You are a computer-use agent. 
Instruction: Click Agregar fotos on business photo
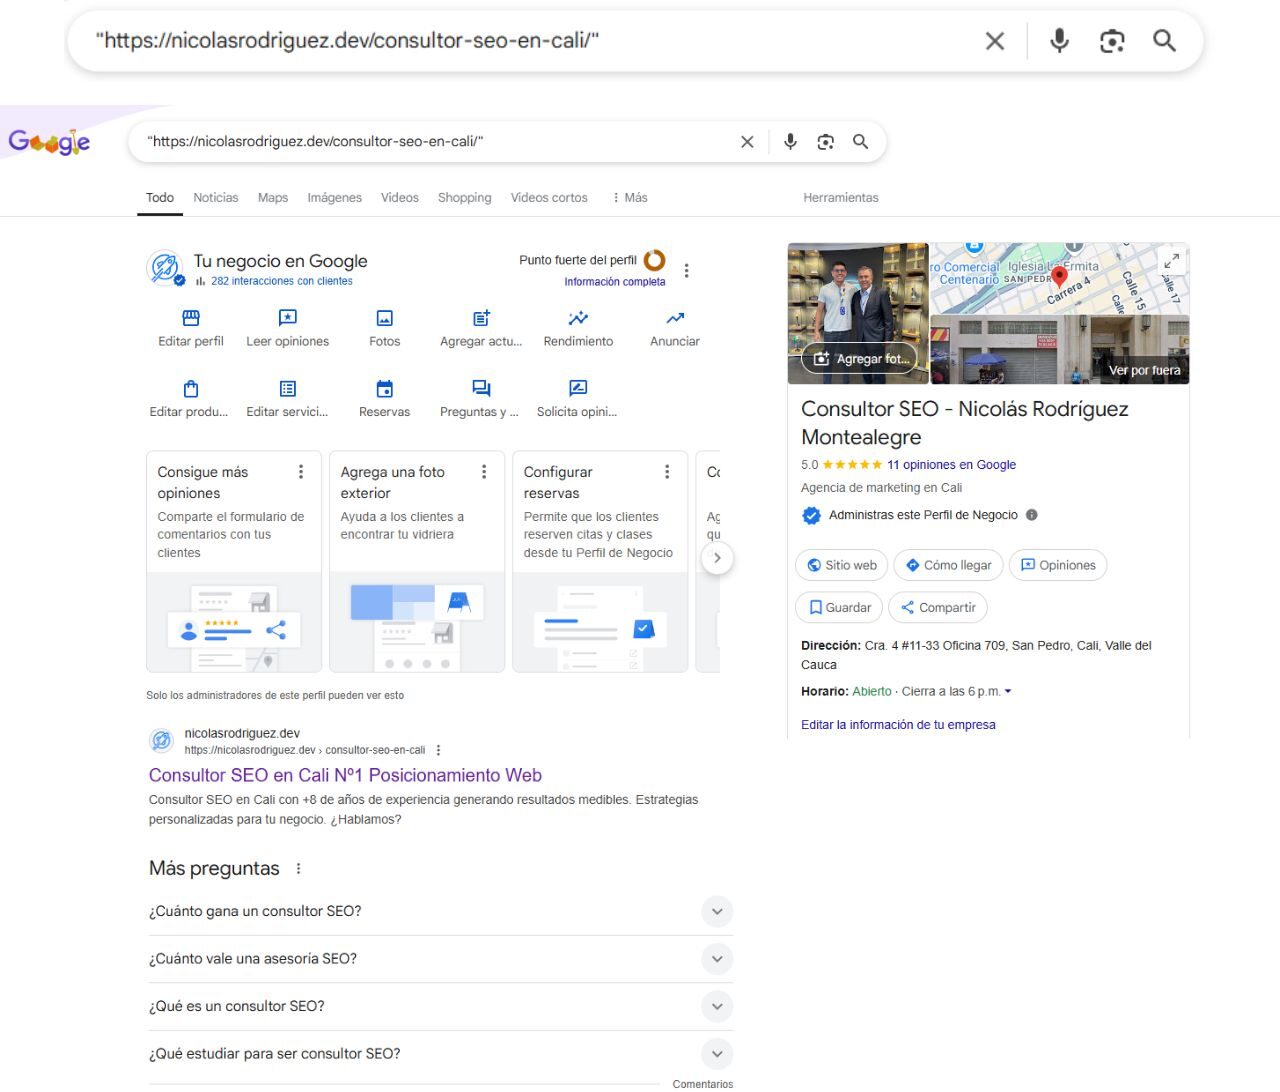(x=860, y=359)
